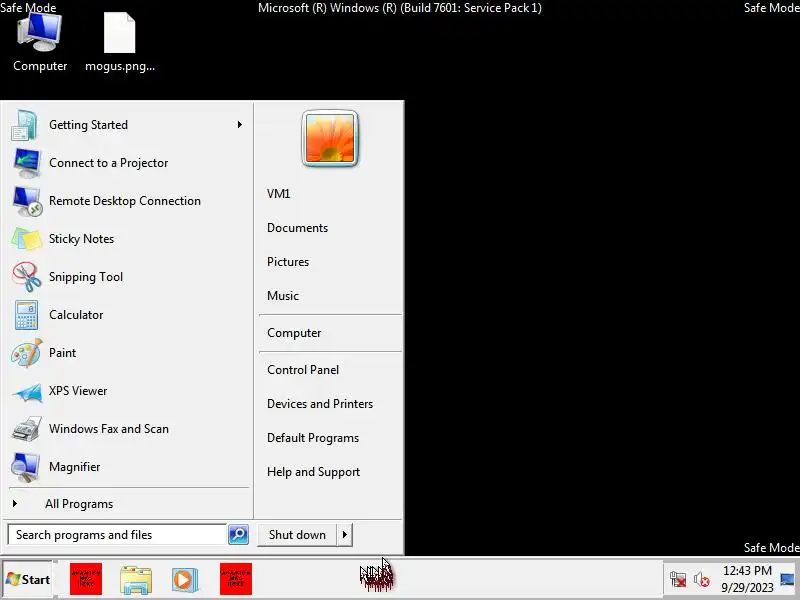The width and height of the screenshot is (800, 600).
Task: Open the Shut down options arrow
Action: point(344,535)
